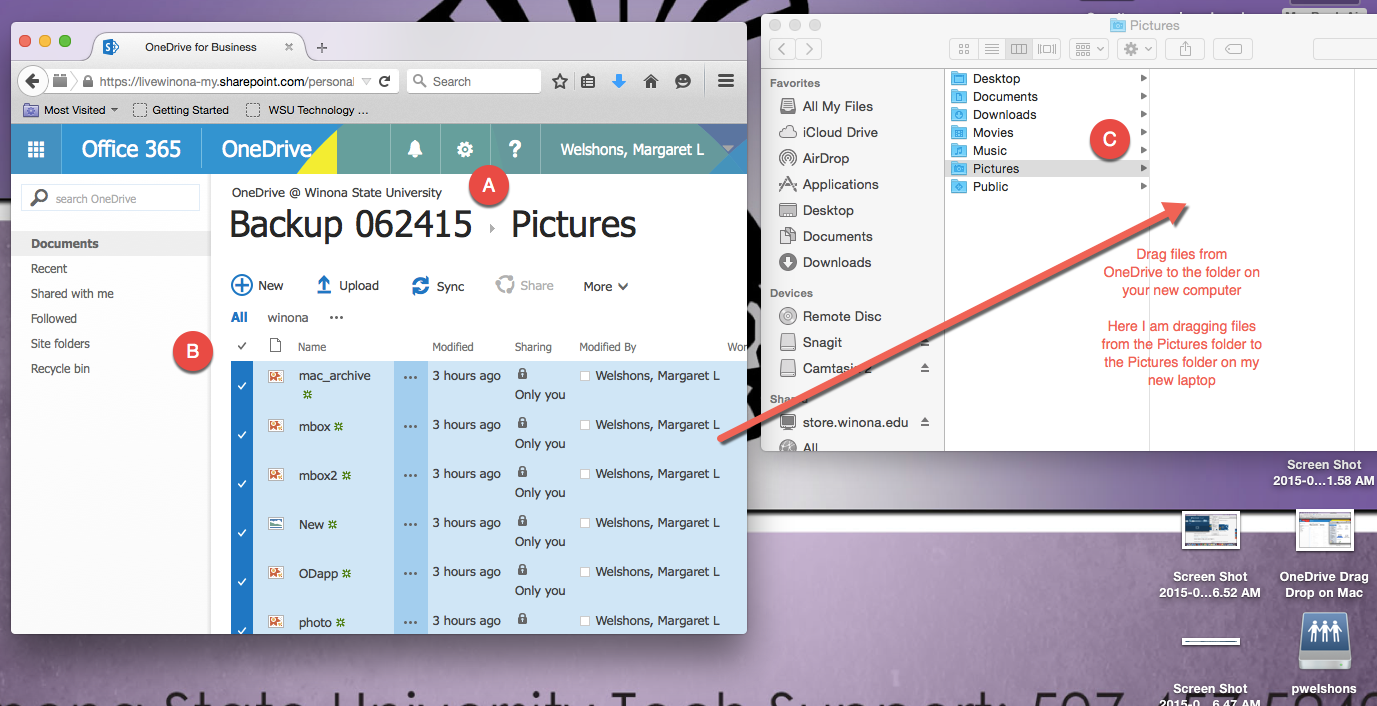The image size is (1377, 706).
Task: Click the help question mark icon
Action: [515, 149]
